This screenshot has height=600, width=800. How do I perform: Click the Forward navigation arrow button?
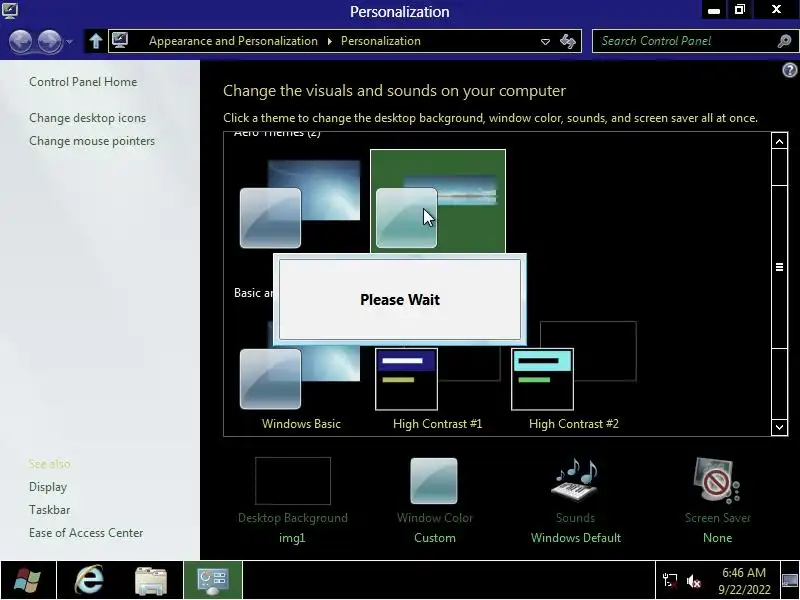[50, 41]
